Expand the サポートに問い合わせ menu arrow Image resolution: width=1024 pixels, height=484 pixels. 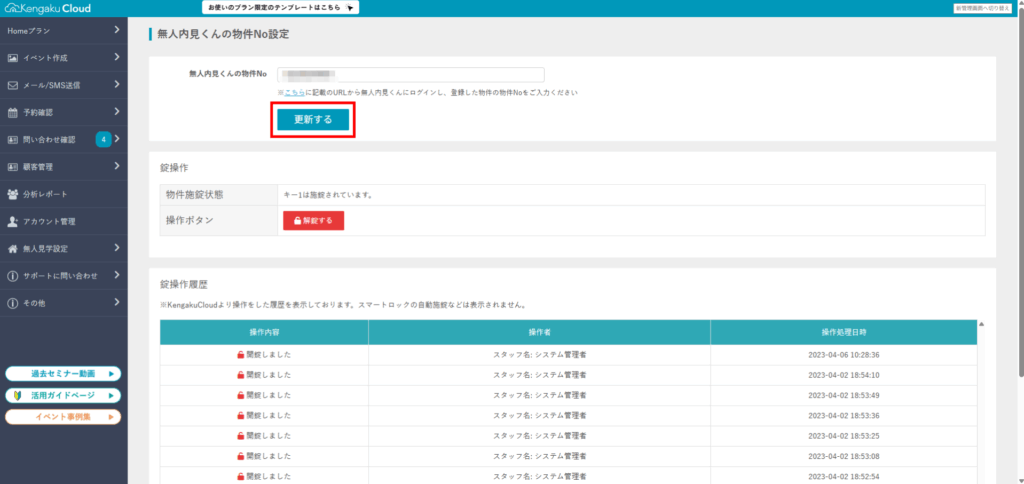click(117, 275)
